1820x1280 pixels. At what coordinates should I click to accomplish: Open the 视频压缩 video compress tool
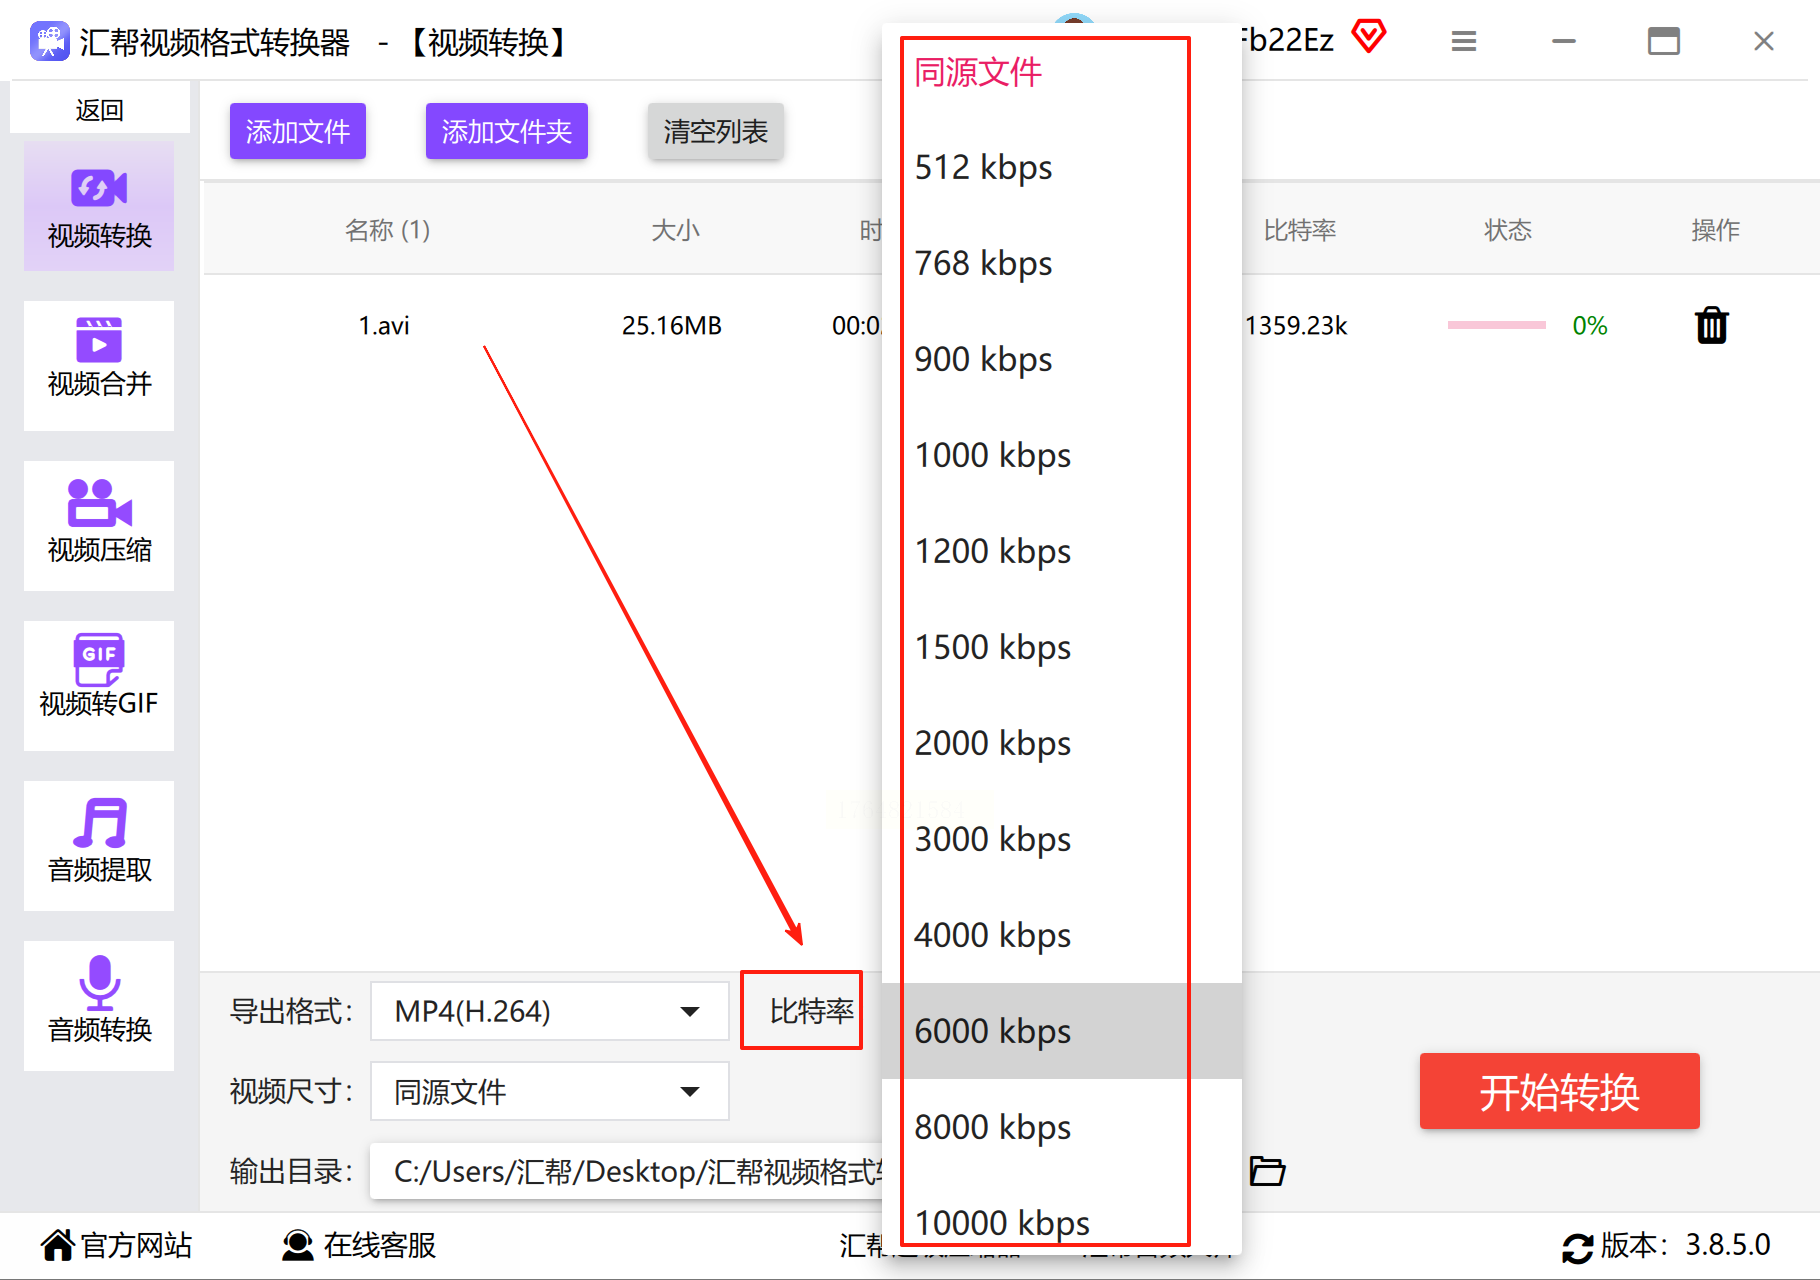click(x=99, y=526)
